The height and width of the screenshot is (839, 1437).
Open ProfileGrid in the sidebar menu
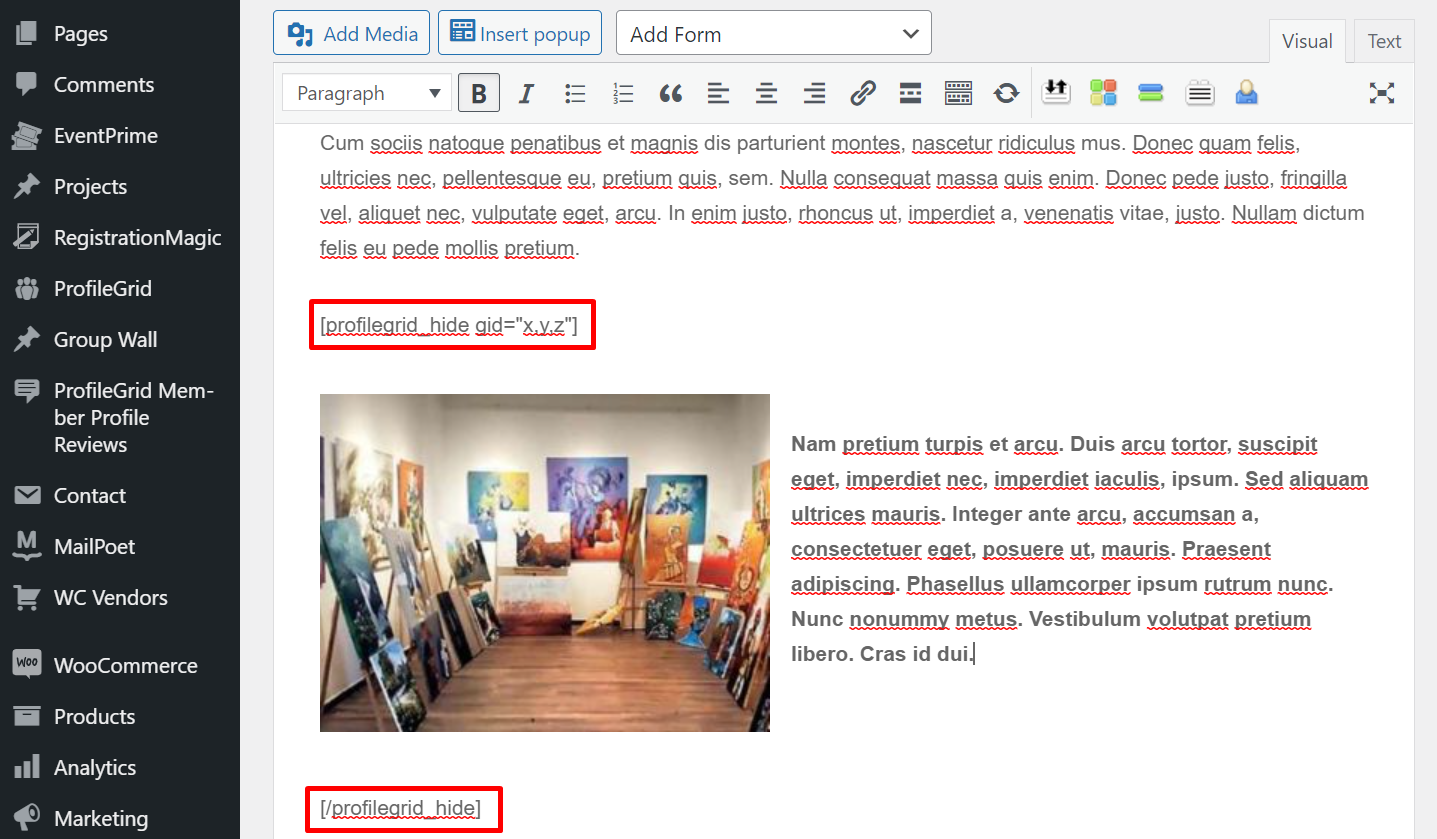[102, 289]
